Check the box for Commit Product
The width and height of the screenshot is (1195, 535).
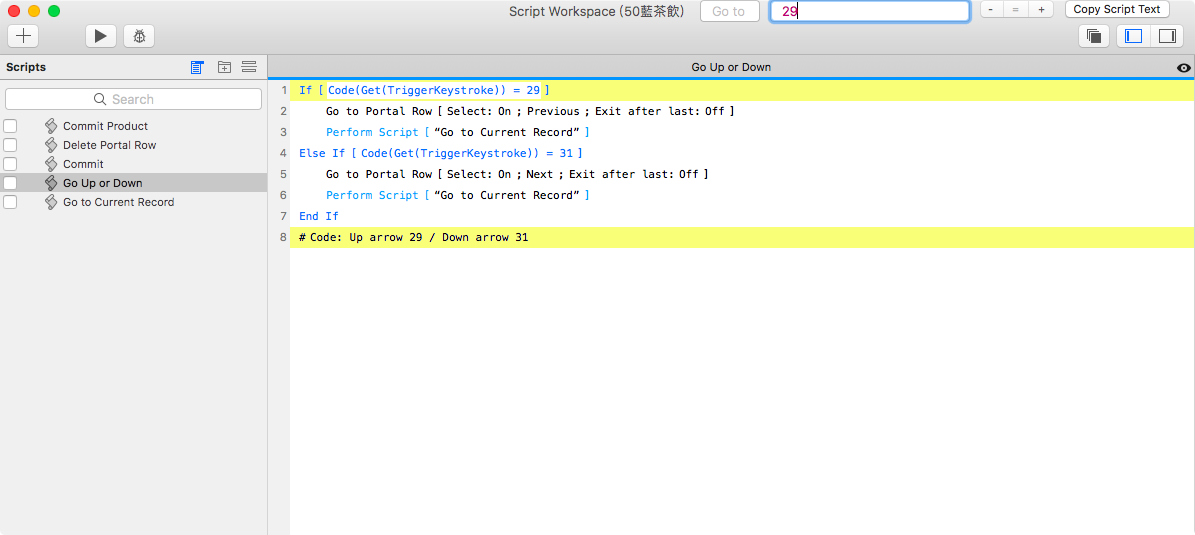pyautogui.click(x=10, y=126)
